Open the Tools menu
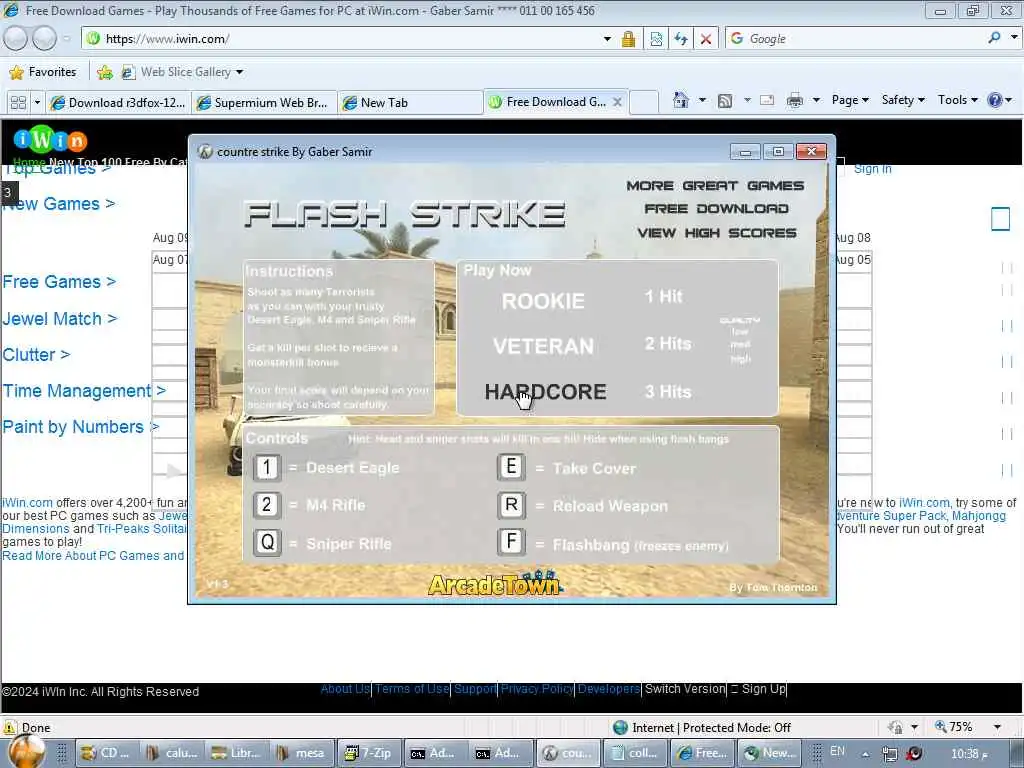1024x768 pixels. (957, 100)
